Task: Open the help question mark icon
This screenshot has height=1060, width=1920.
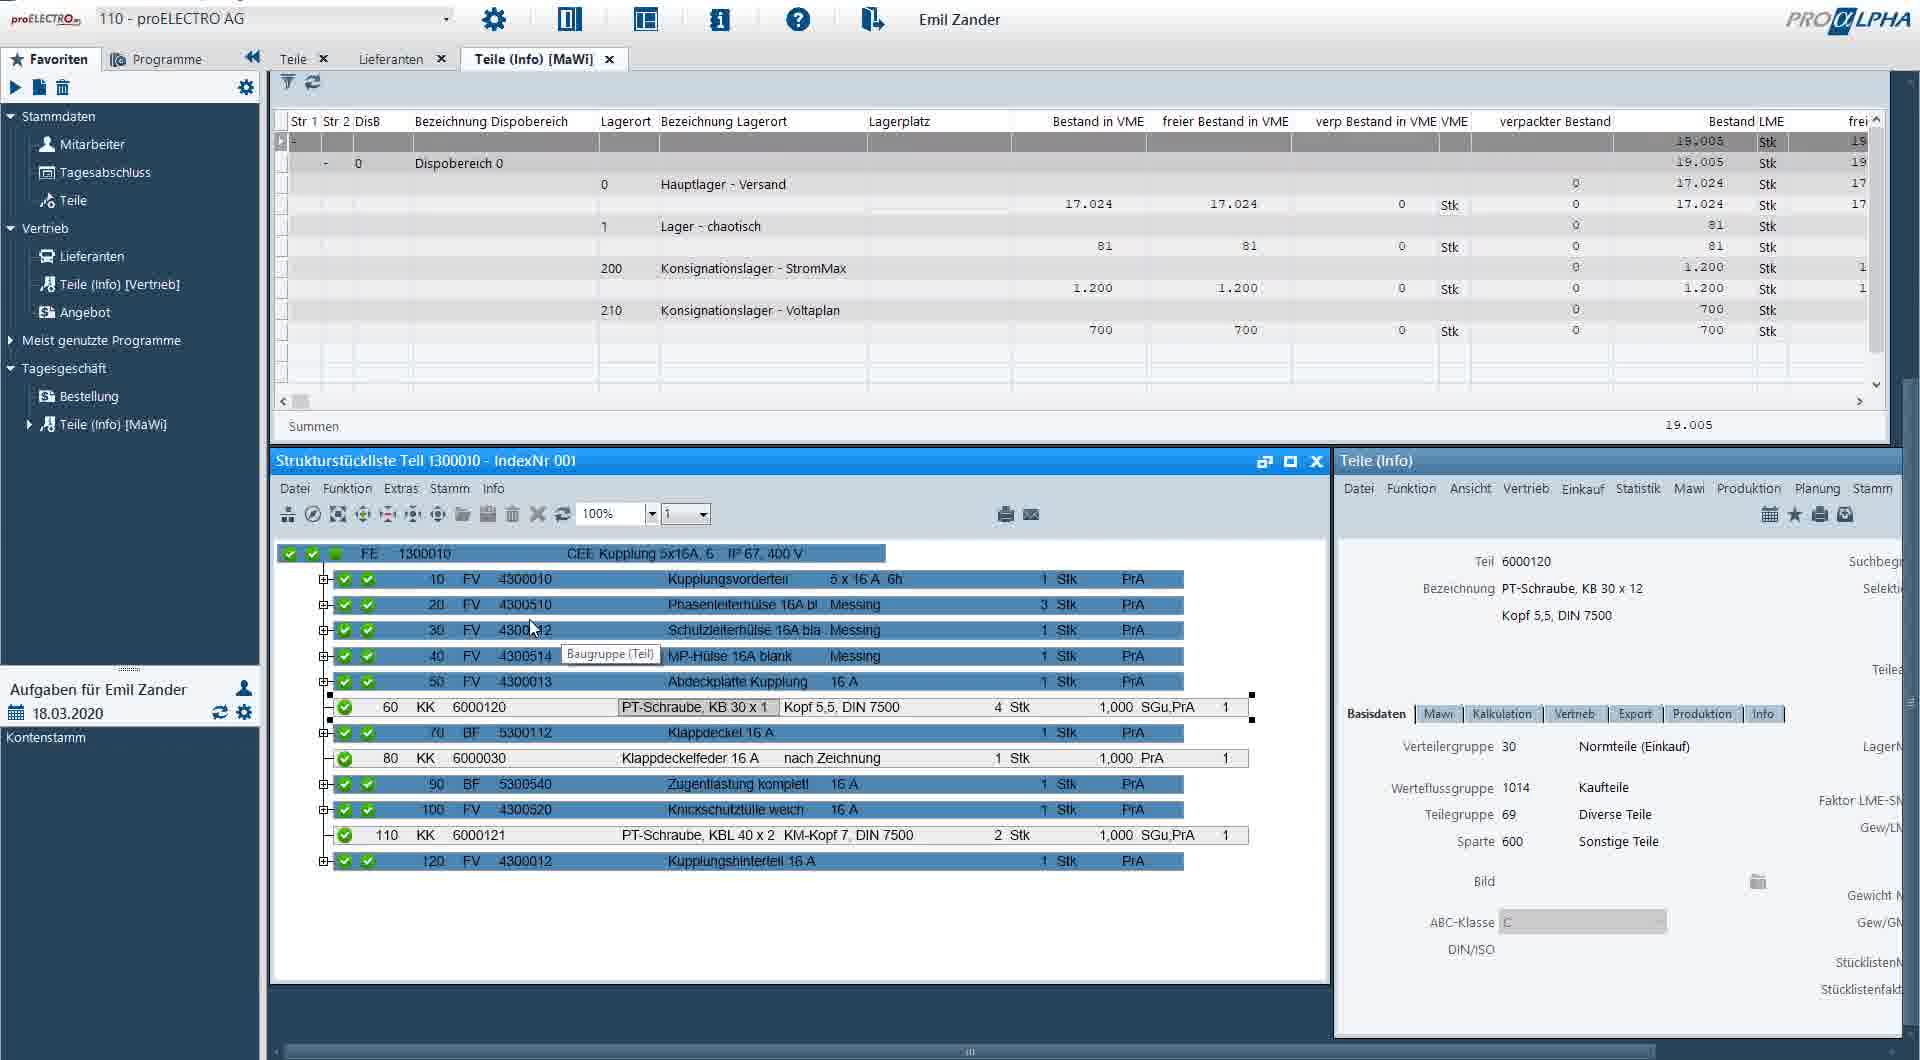Action: (x=798, y=19)
